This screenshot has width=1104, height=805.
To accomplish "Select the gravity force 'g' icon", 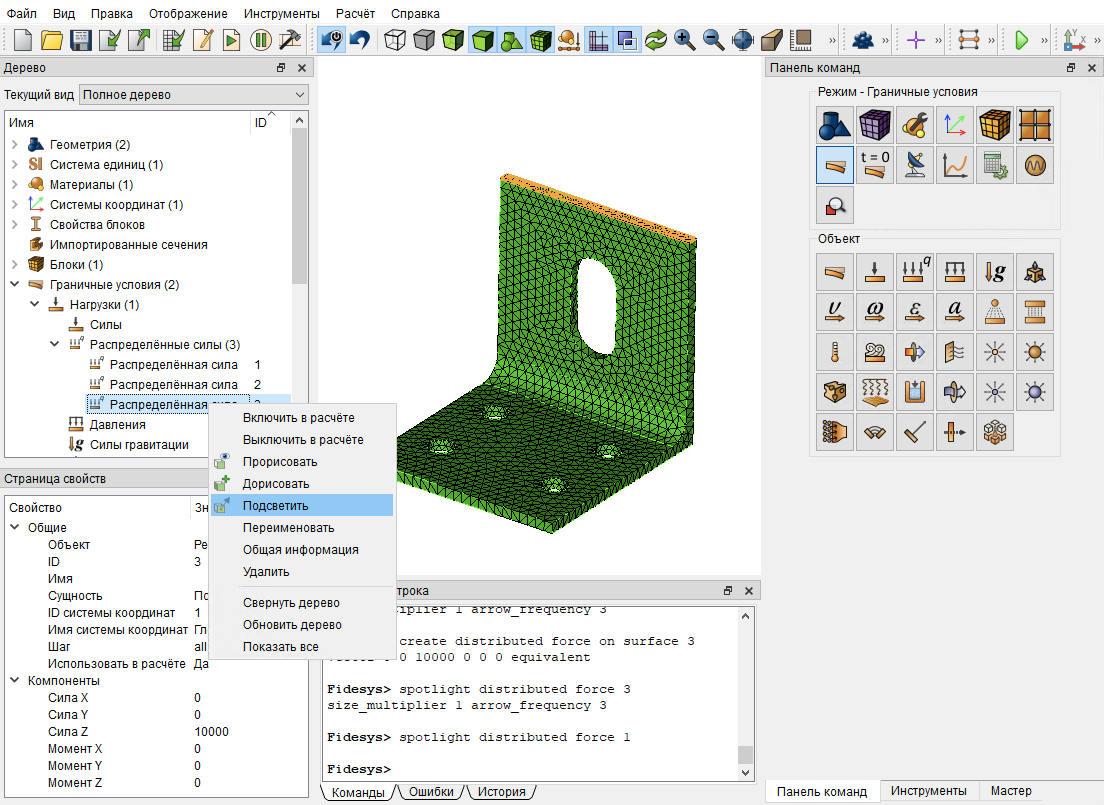I will 995,272.
